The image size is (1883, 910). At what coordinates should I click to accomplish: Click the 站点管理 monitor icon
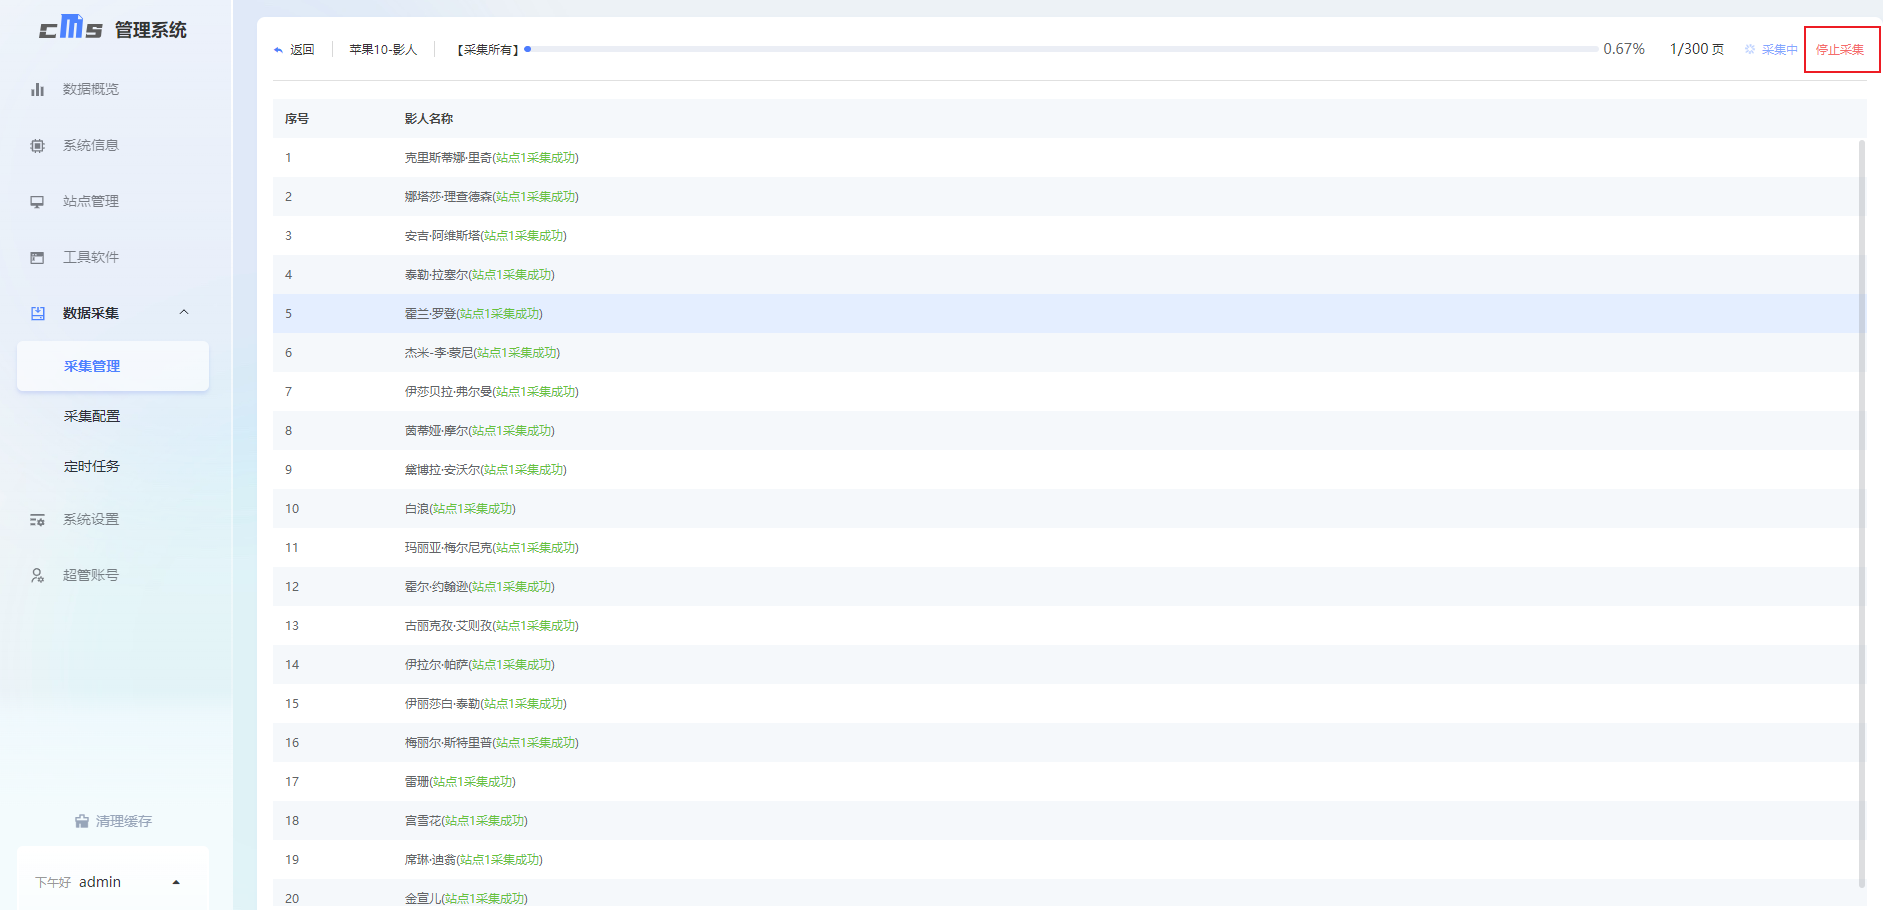pyautogui.click(x=37, y=201)
